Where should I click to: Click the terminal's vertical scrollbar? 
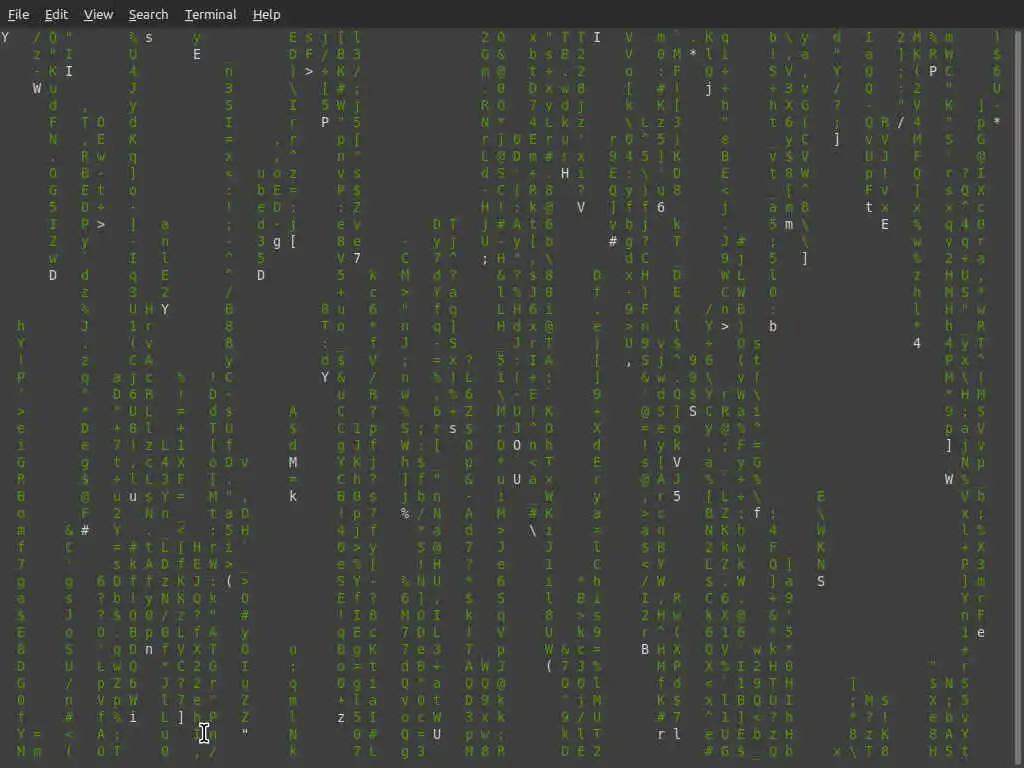[x=1019, y=398]
